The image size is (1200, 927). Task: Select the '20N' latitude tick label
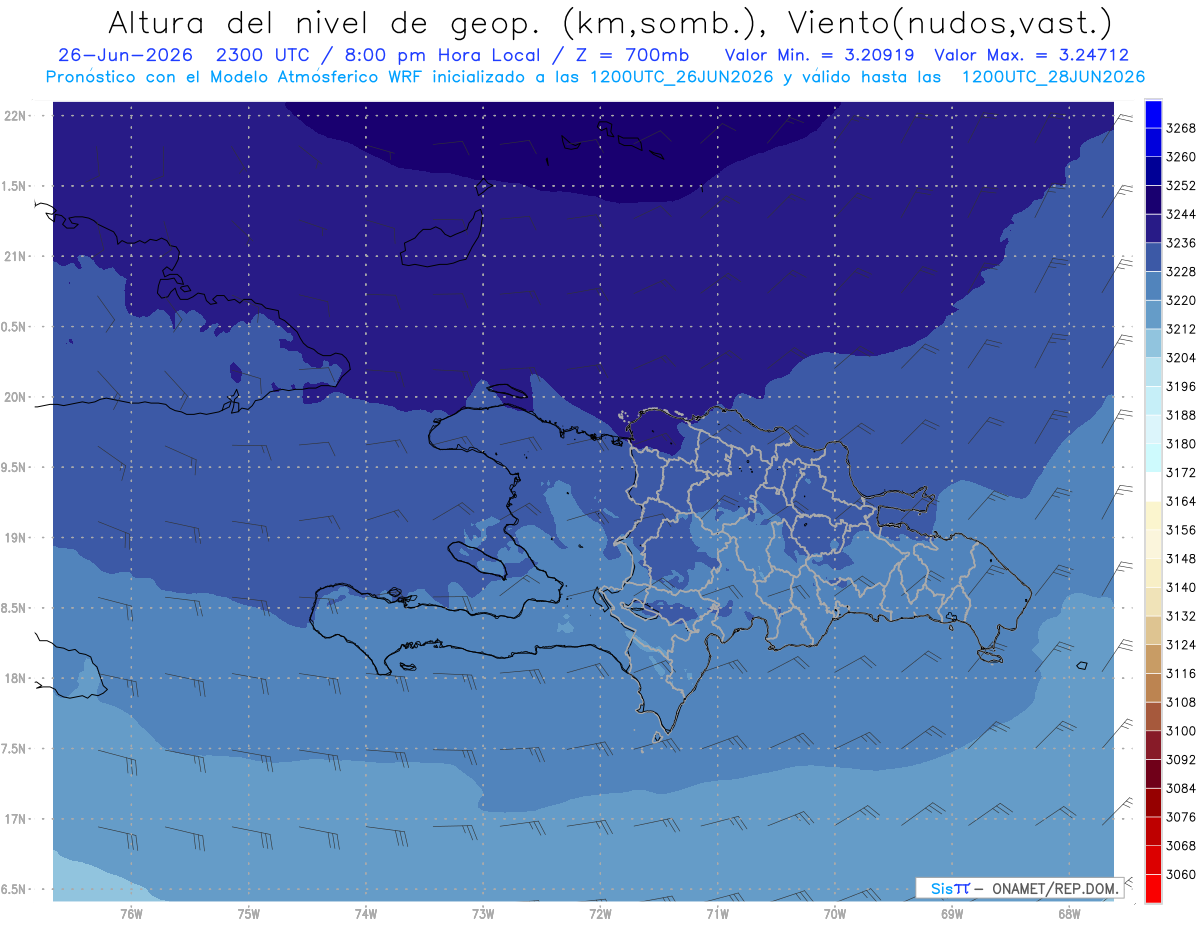14,397
